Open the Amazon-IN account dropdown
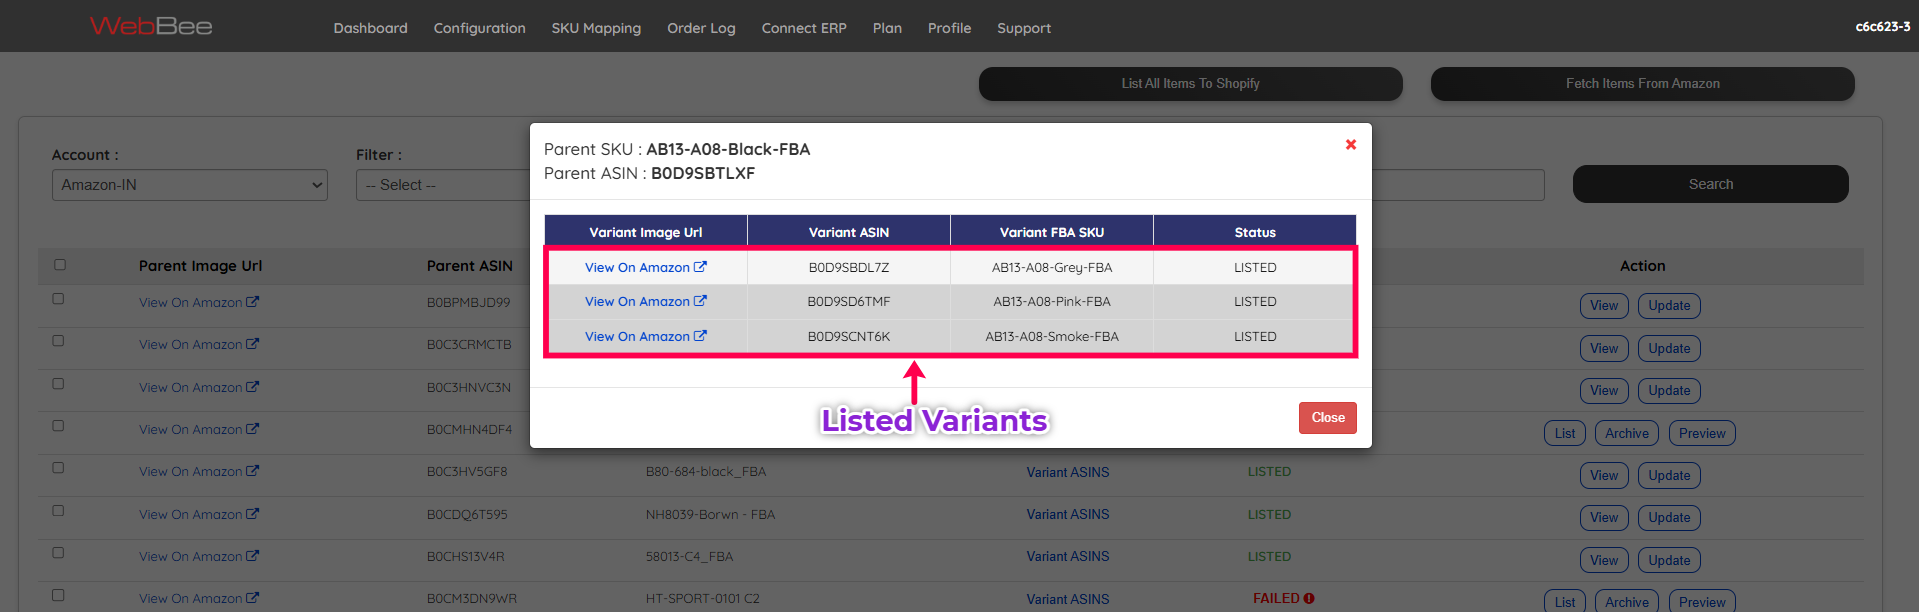 [x=190, y=185]
